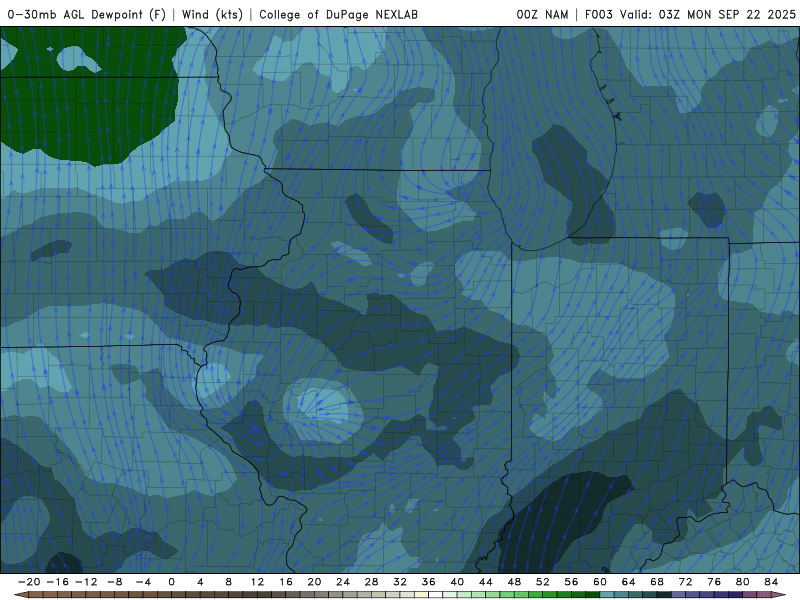Viewport: 800px width, 600px height.
Task: Click the "College of DuPage NEXLAB" credit text
Action: coord(338,14)
